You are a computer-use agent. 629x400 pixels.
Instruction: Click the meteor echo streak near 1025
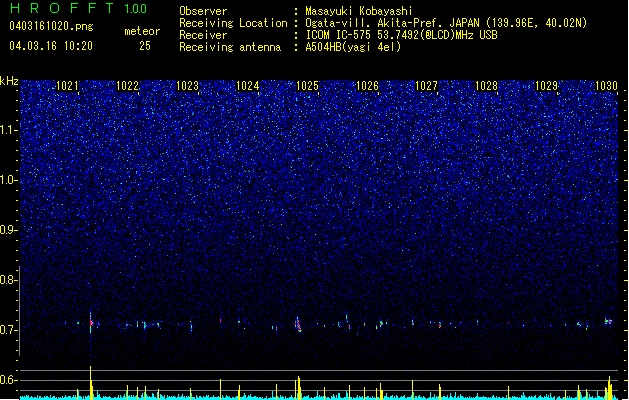click(x=298, y=325)
